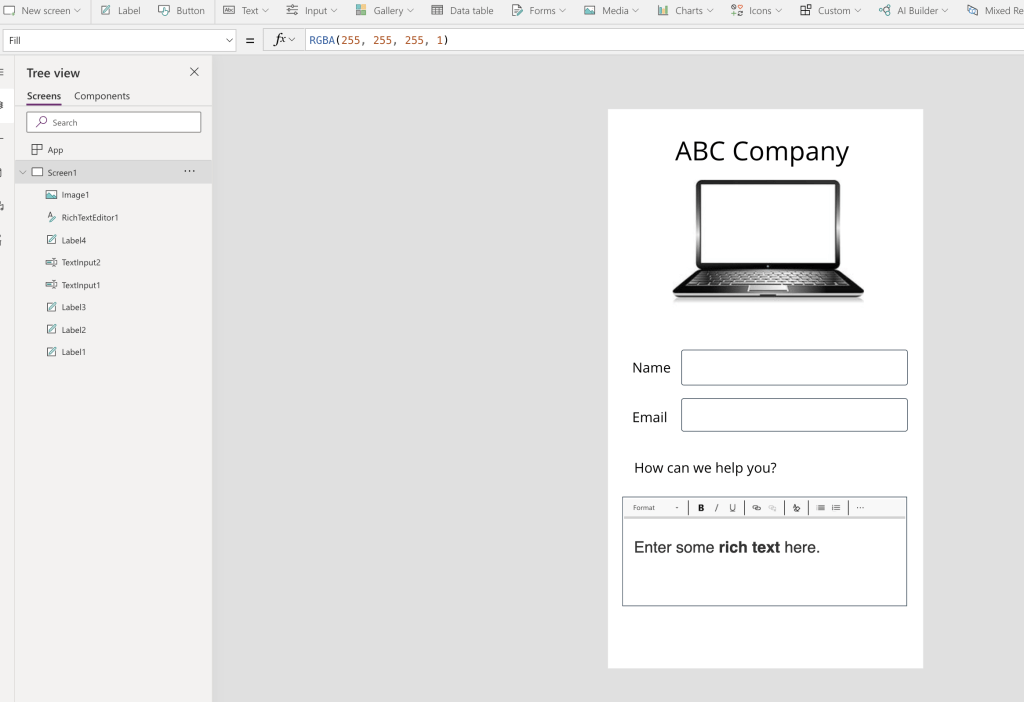Open the Screen1 ellipsis options menu
Screen dimensions: 1024x702
pos(190,172)
